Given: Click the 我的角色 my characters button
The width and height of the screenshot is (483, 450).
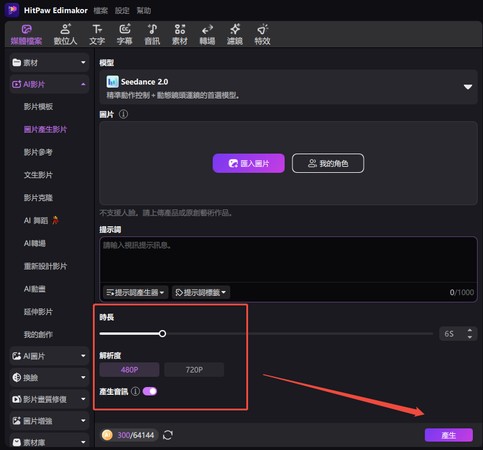Looking at the screenshot, I should 328,163.
